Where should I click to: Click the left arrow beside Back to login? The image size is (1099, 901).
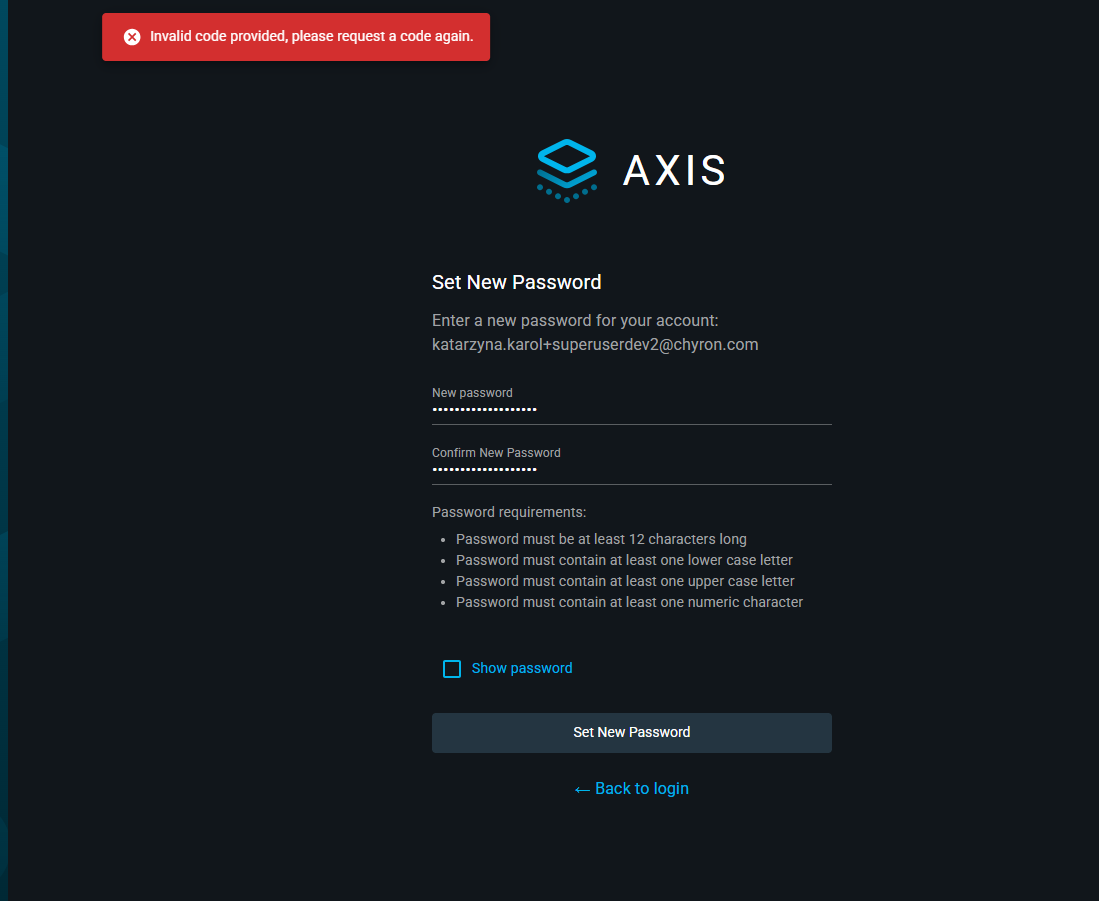(x=582, y=790)
